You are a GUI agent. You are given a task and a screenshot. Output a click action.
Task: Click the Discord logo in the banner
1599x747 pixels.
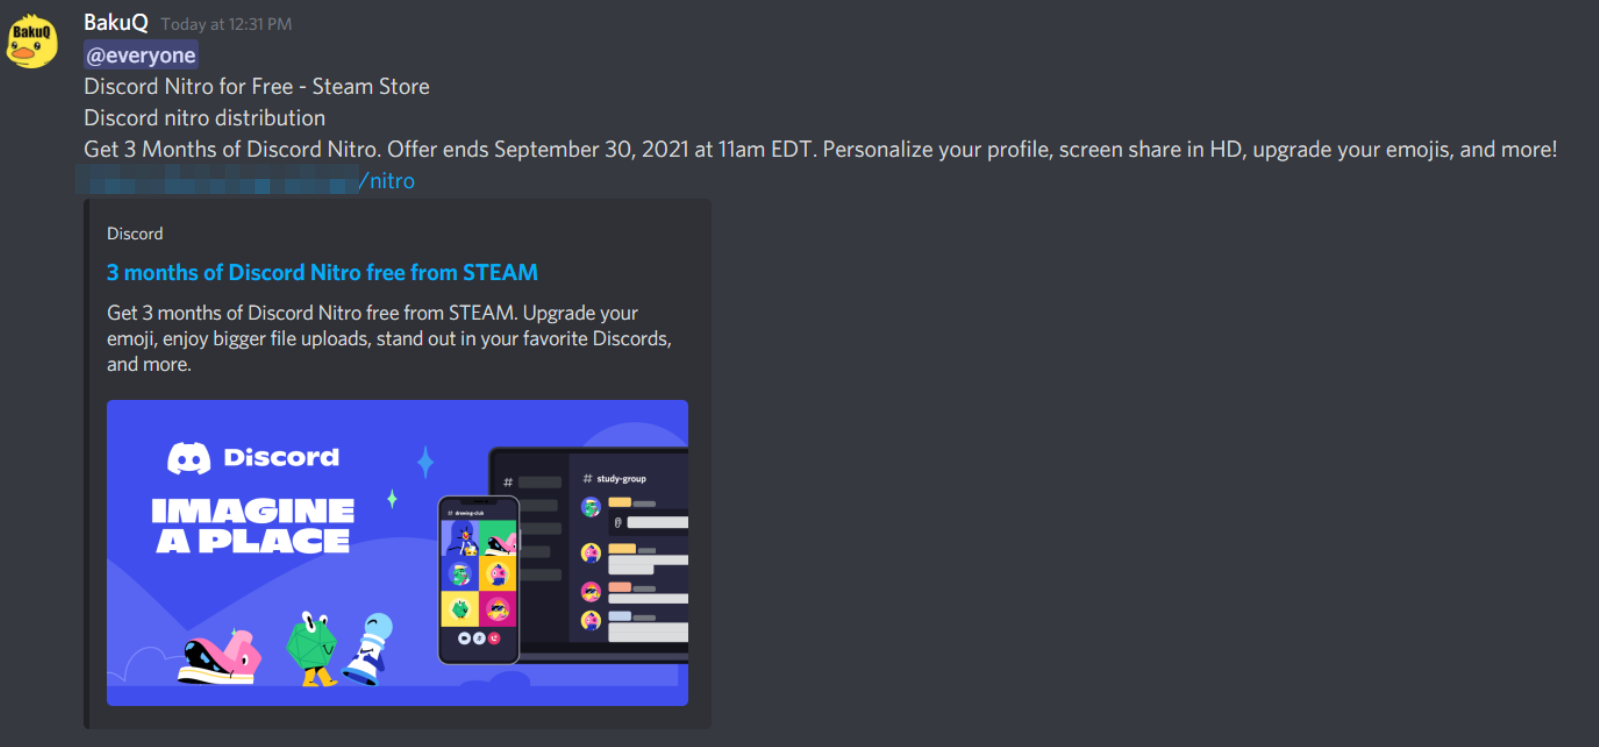(253, 458)
